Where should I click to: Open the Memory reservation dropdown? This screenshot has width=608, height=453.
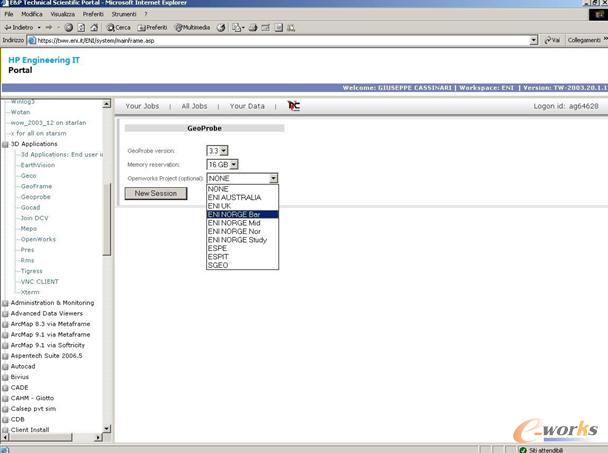(x=234, y=164)
